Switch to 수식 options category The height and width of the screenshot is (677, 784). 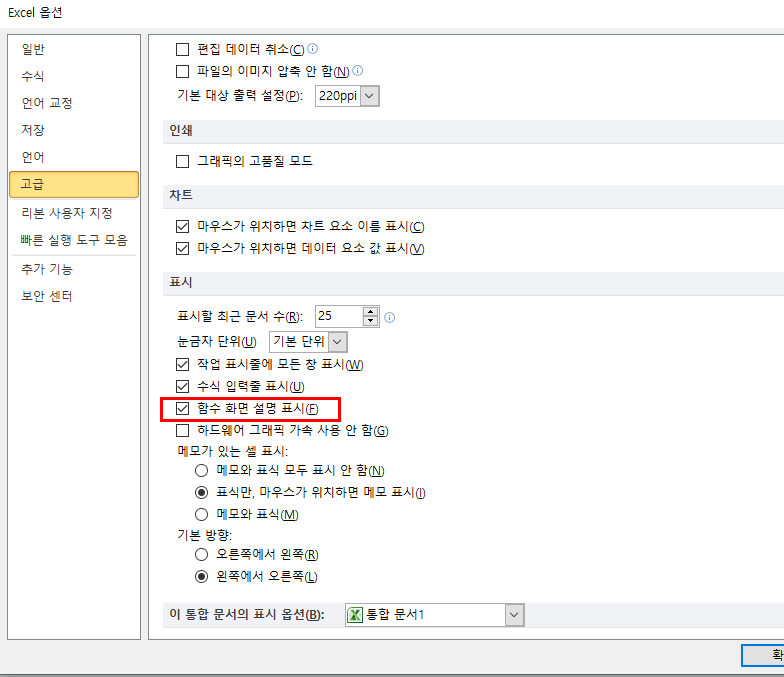(x=33, y=76)
